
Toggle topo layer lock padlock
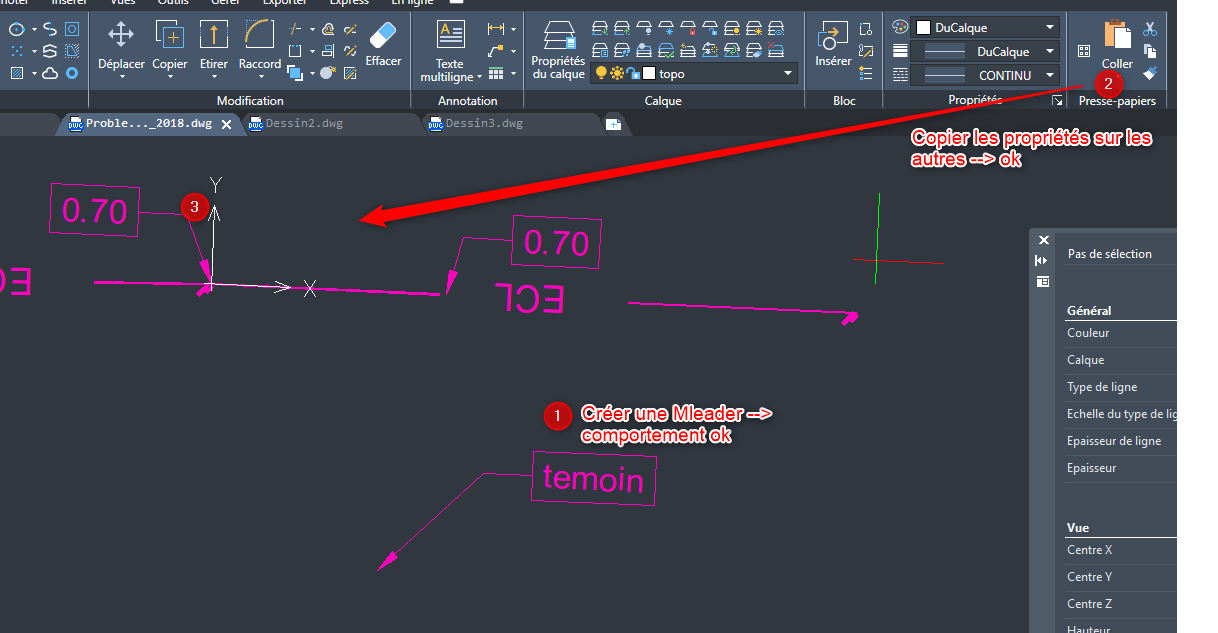pos(632,73)
